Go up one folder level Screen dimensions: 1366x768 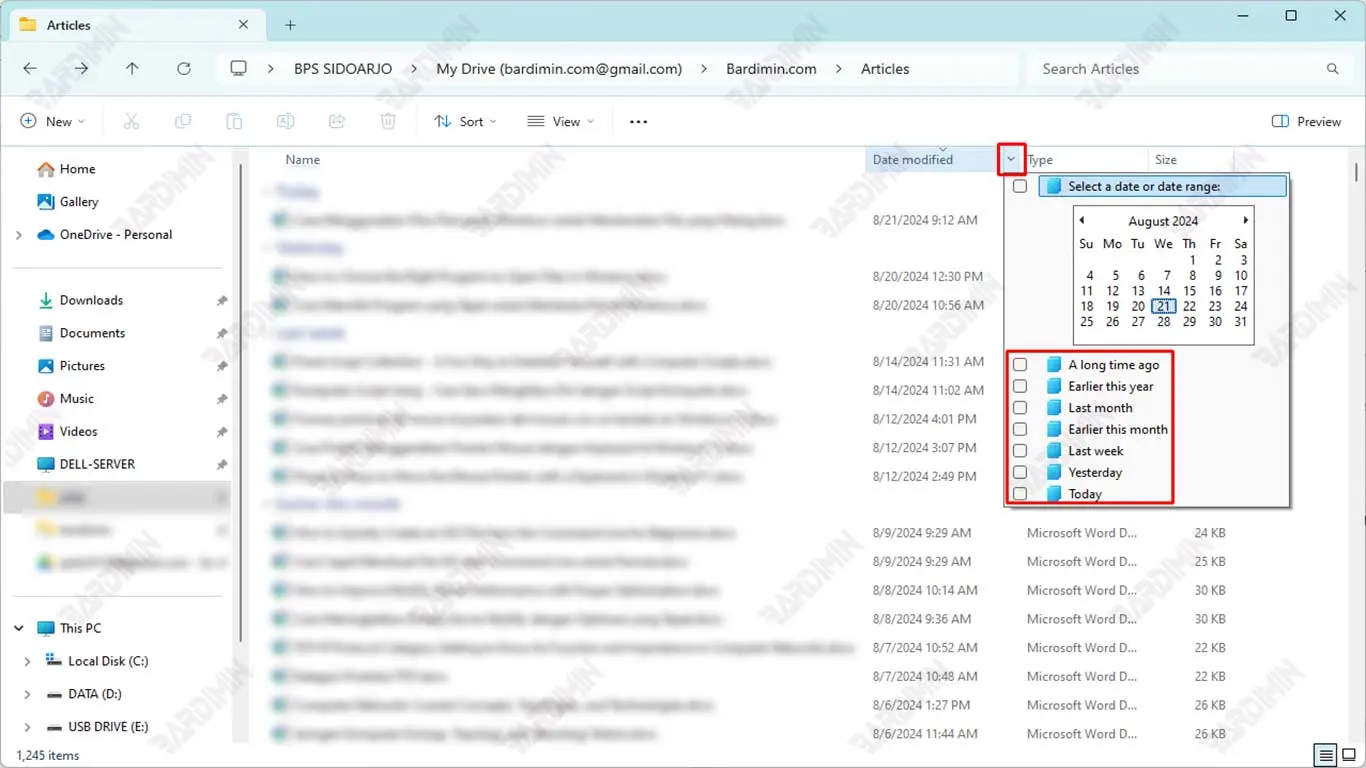pos(132,69)
